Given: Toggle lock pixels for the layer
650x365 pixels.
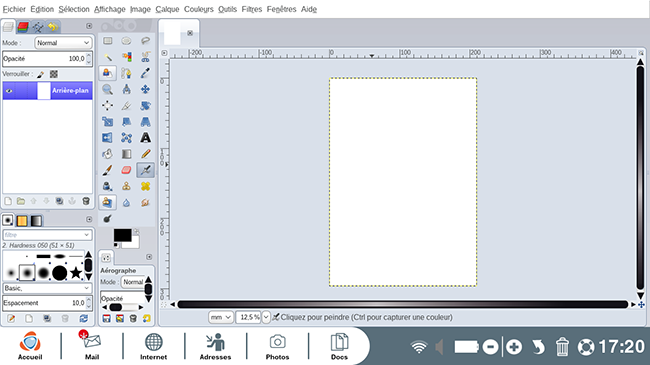Looking at the screenshot, I should [x=41, y=74].
